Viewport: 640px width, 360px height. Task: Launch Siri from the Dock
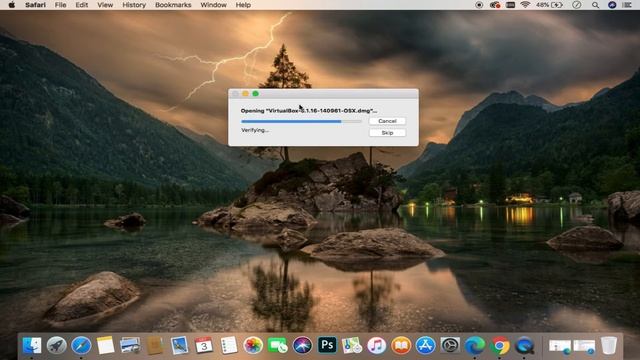(x=302, y=345)
